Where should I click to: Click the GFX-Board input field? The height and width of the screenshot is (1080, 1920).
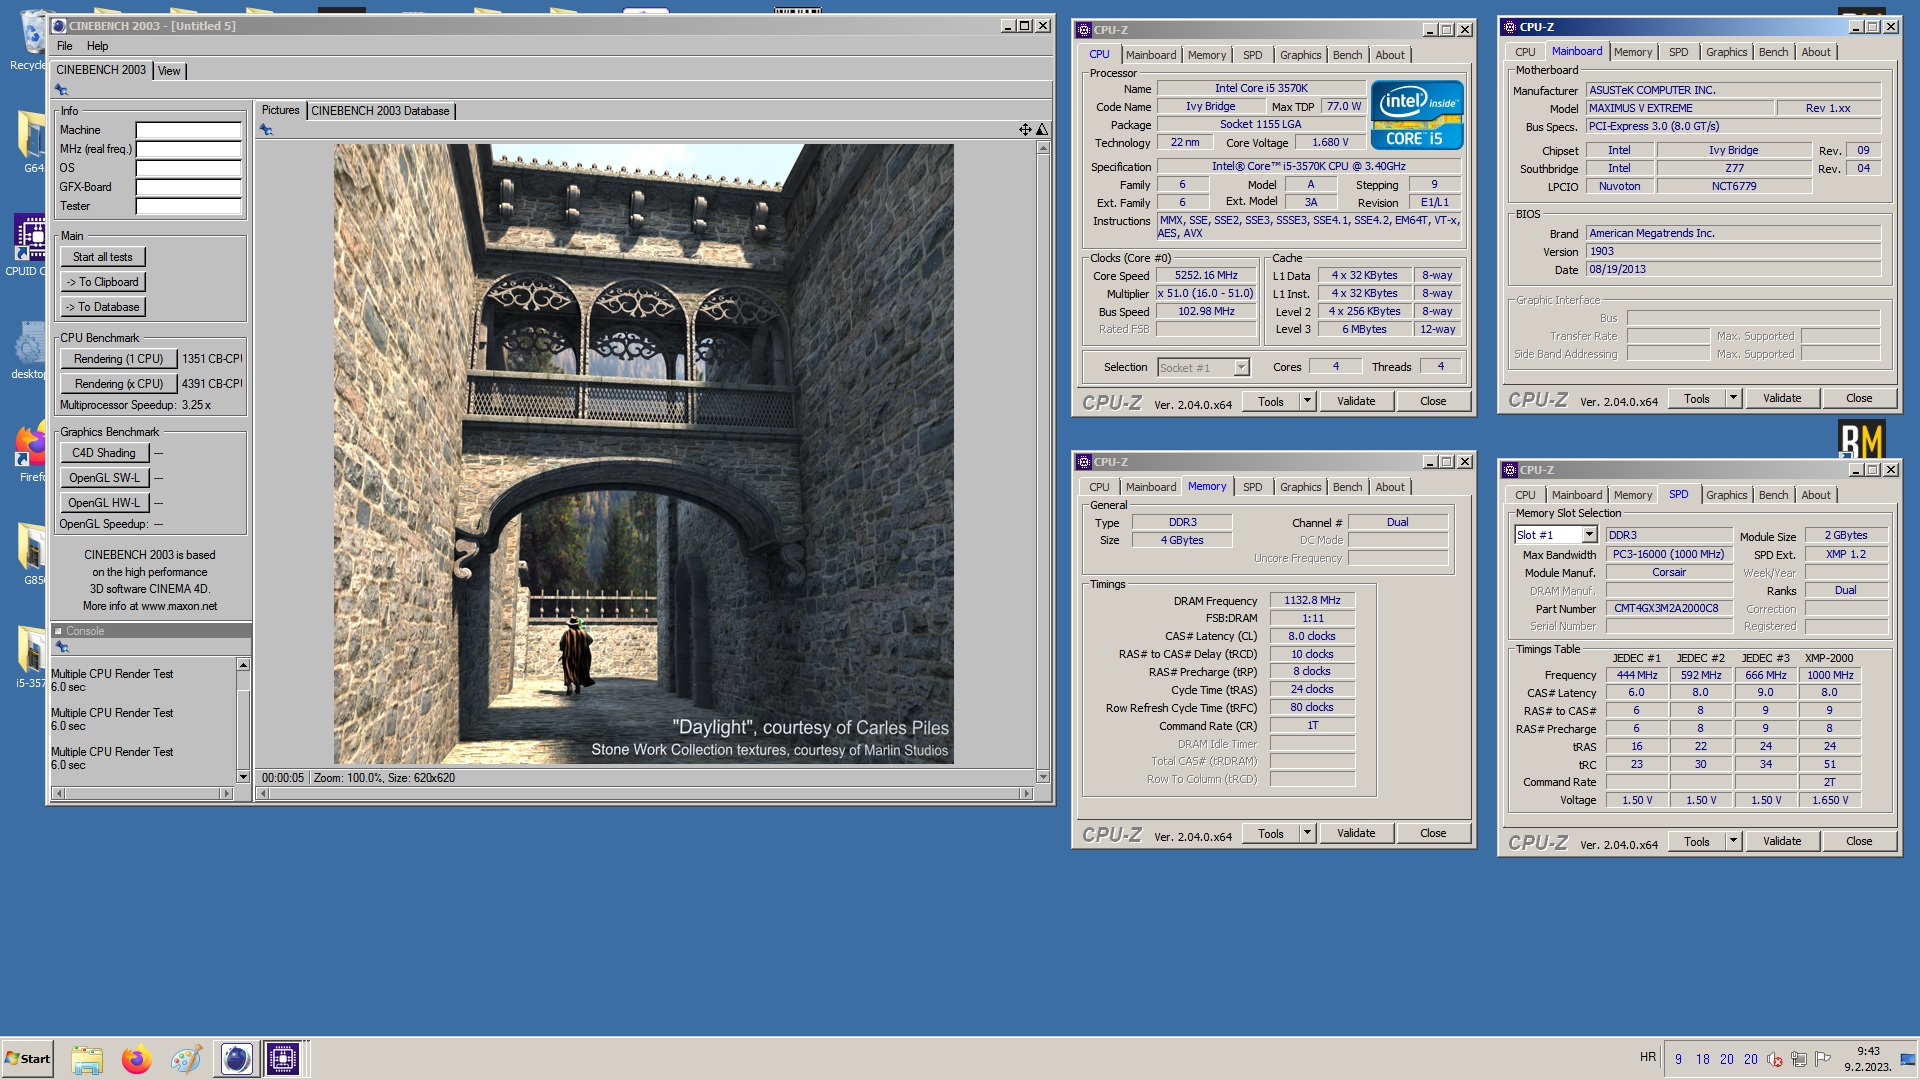click(x=189, y=187)
